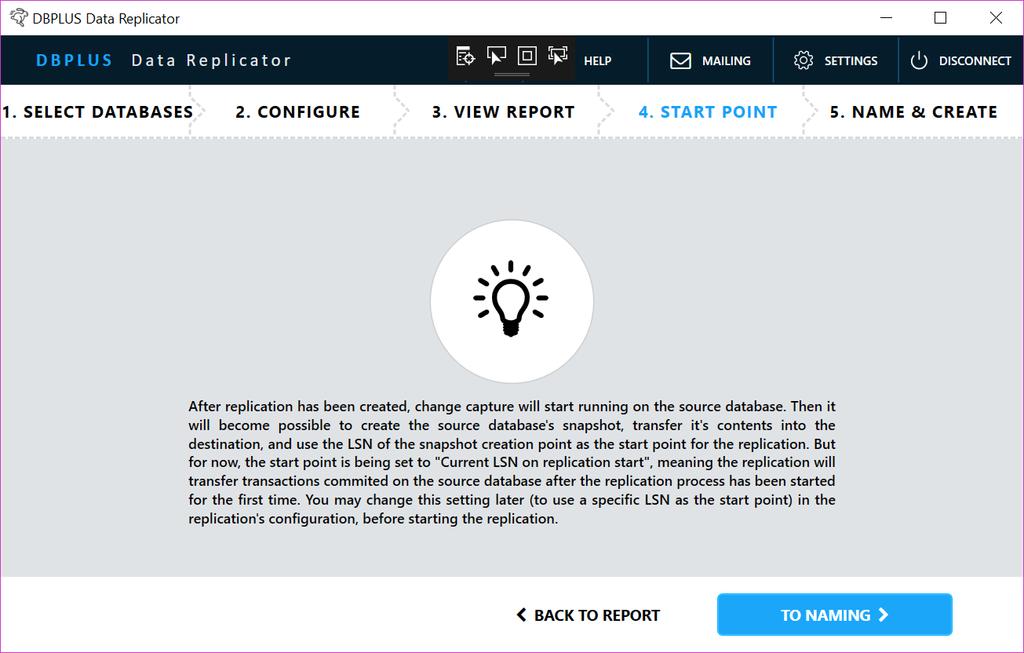Open SETTINGS via the gear icon
Image resolution: width=1024 pixels, height=653 pixels.
pos(803,60)
